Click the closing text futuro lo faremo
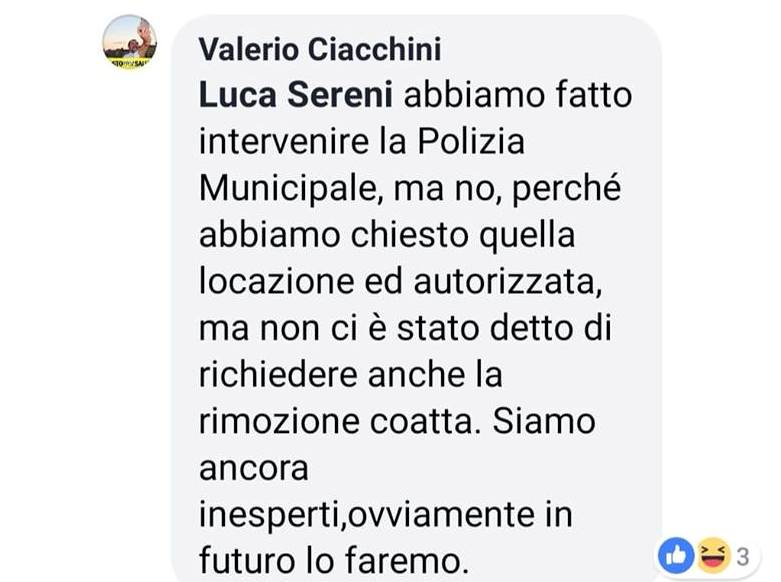 coord(334,561)
